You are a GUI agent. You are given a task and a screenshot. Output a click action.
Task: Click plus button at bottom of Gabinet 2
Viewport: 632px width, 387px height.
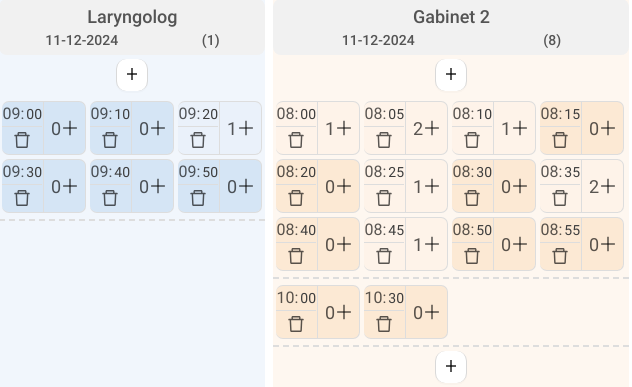pyautogui.click(x=451, y=366)
